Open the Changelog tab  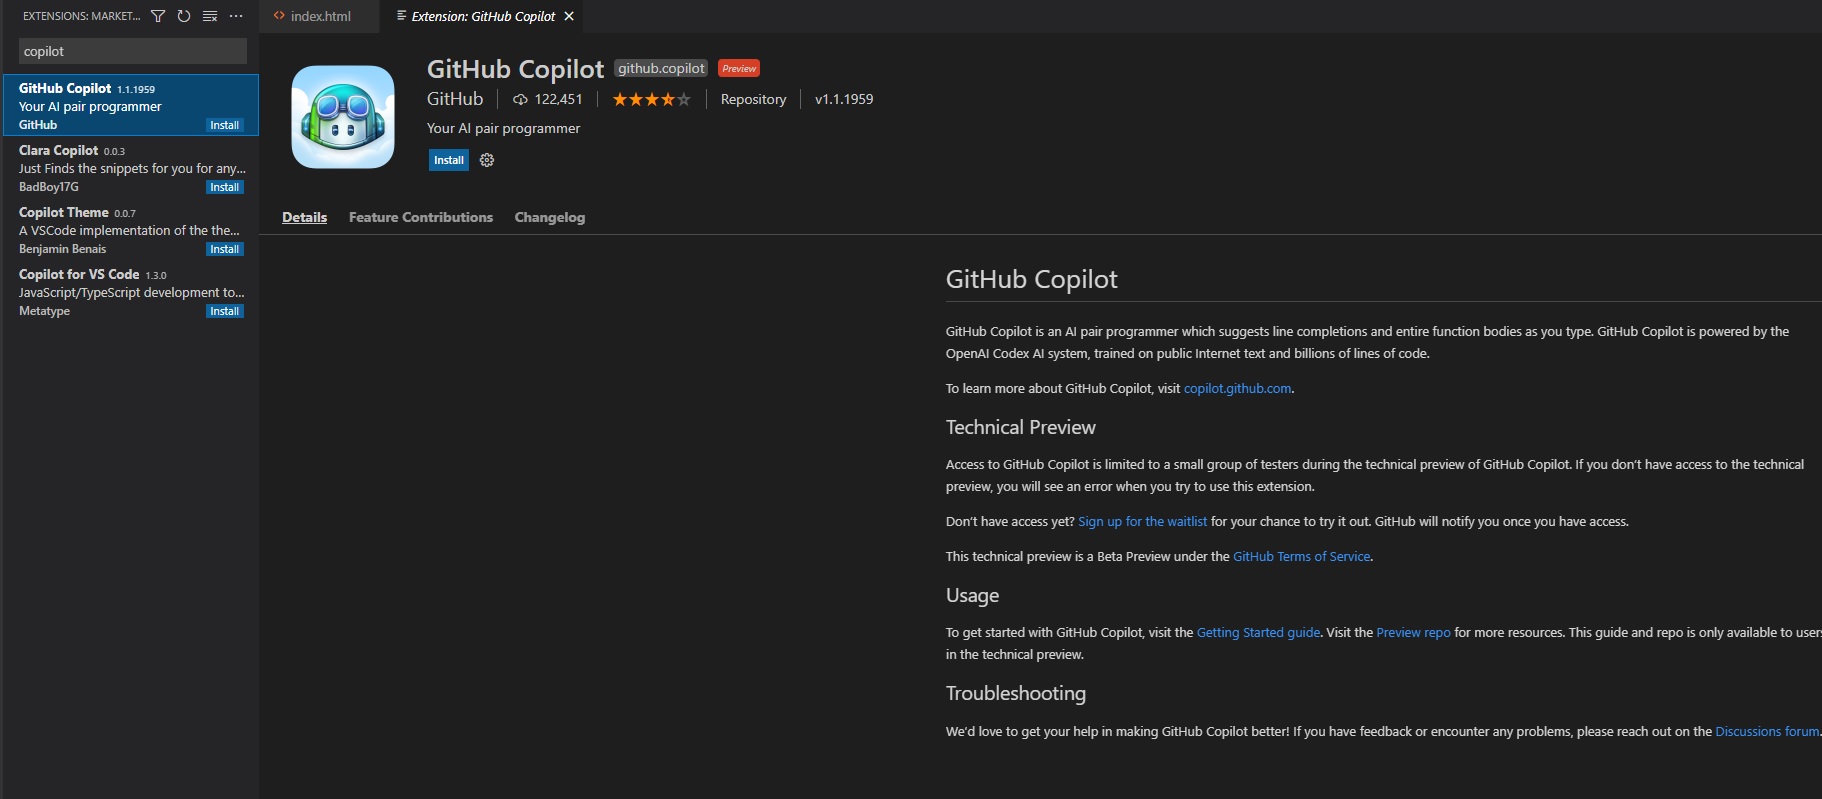550,217
